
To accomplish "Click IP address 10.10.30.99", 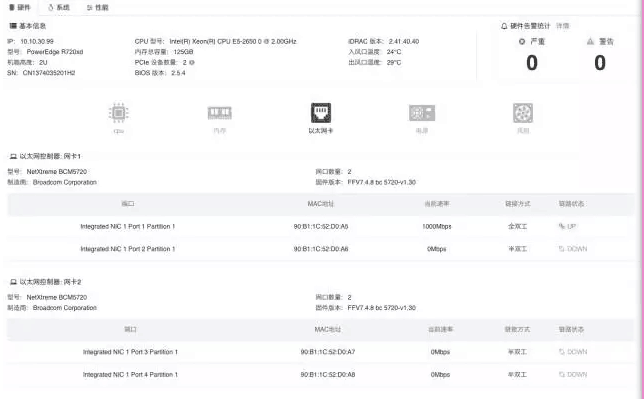I will pyautogui.click(x=37, y=42).
